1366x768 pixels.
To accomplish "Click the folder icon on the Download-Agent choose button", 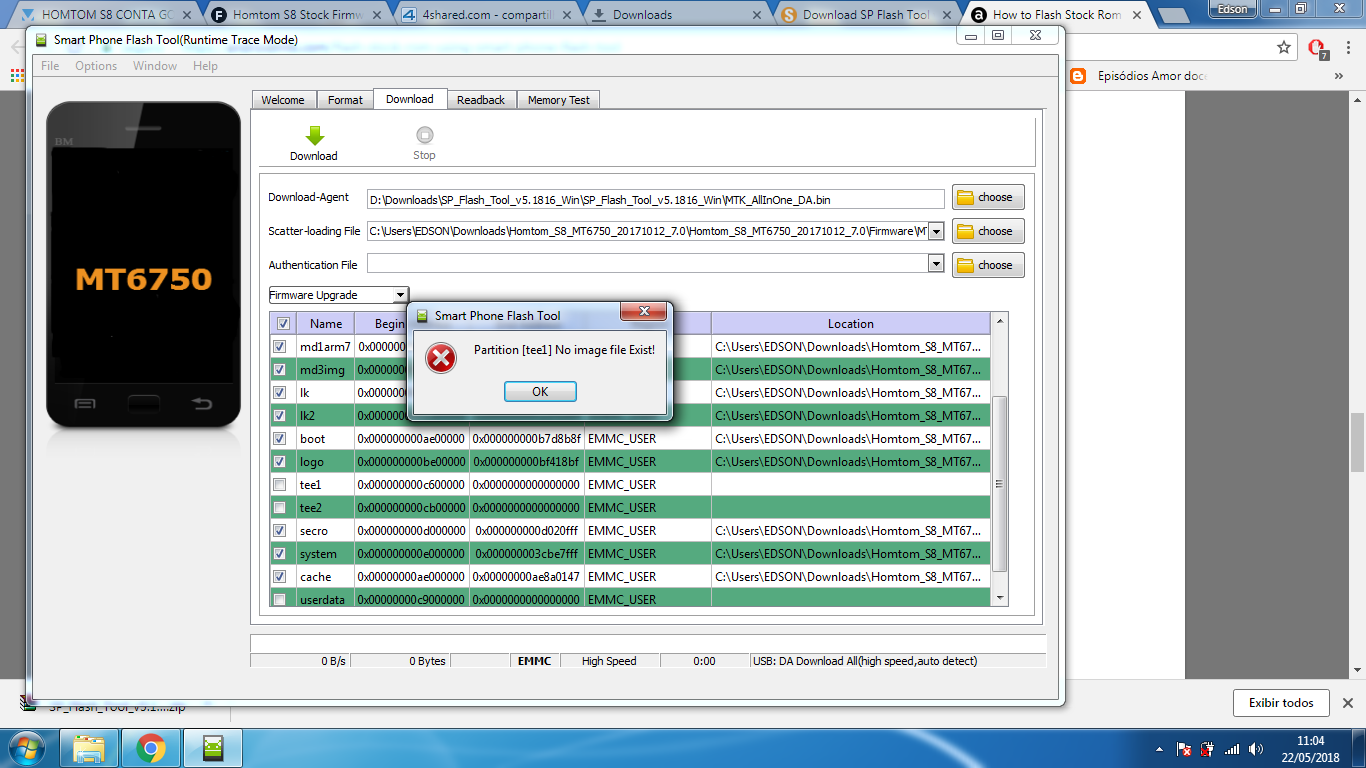I will coord(965,197).
